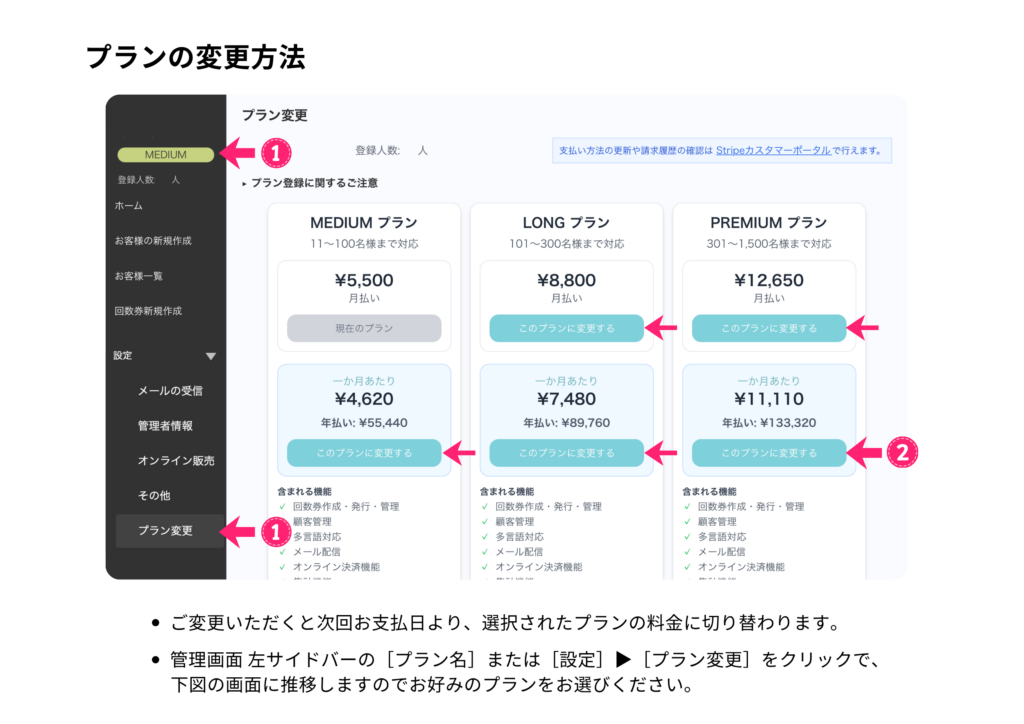The width and height of the screenshot is (1024, 724).
Task: Click the MEDIUM plan badge in sidebar
Action: point(165,155)
